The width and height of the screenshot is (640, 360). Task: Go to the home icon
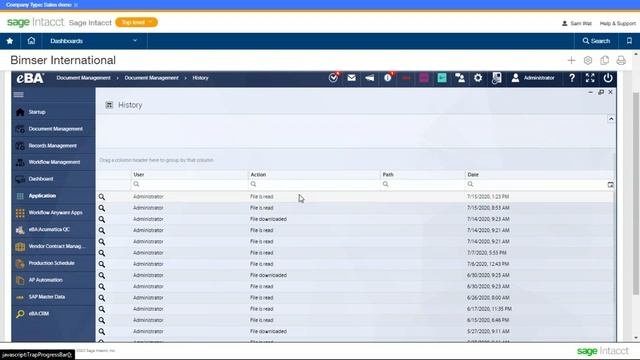(31, 41)
